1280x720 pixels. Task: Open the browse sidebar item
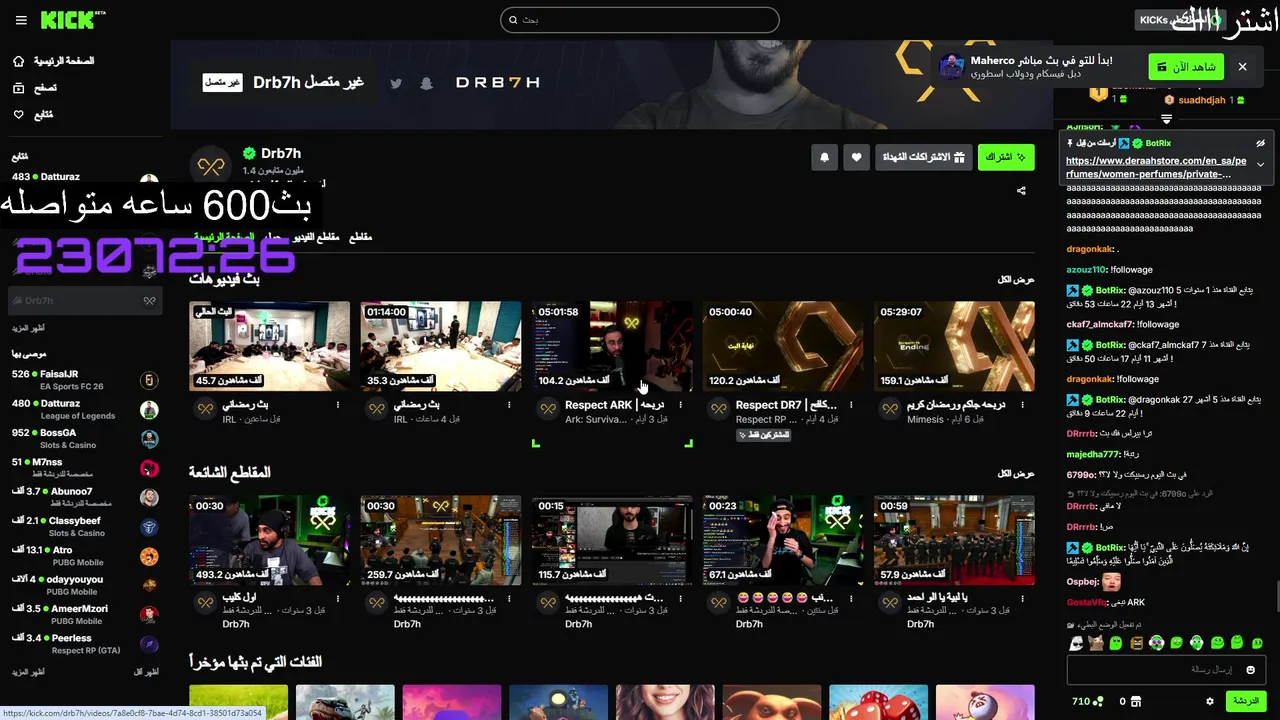click(x=34, y=88)
